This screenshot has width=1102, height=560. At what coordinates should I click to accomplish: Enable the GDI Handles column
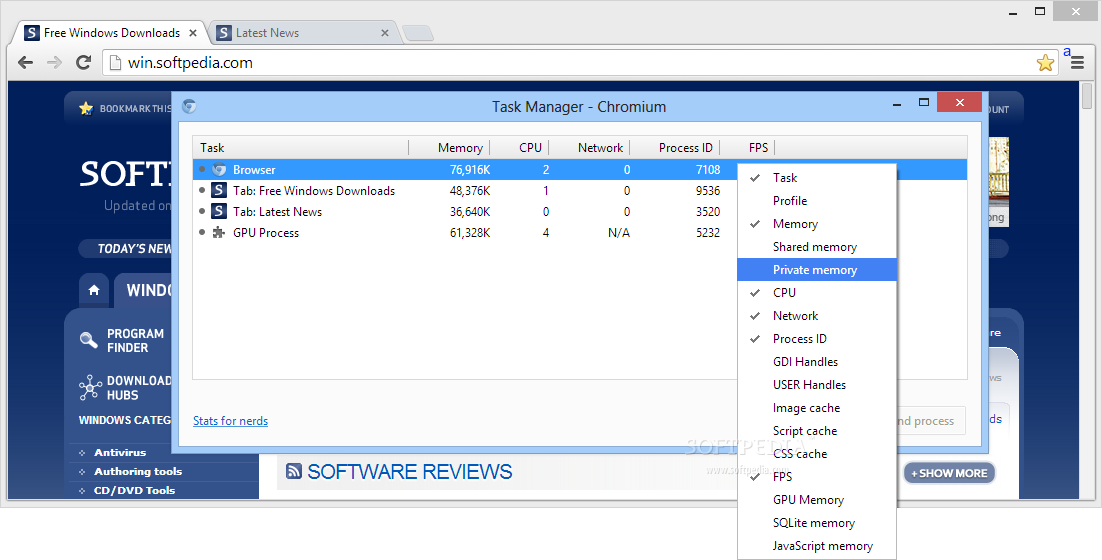[817, 362]
